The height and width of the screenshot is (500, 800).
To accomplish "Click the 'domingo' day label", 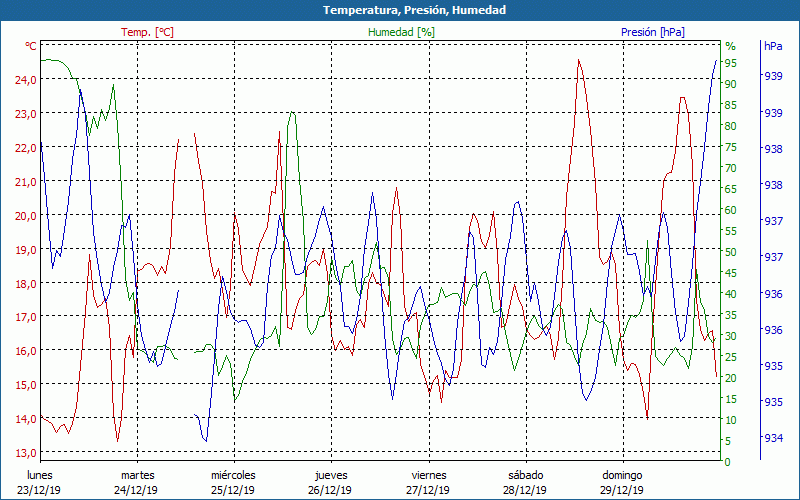I will point(622,476).
